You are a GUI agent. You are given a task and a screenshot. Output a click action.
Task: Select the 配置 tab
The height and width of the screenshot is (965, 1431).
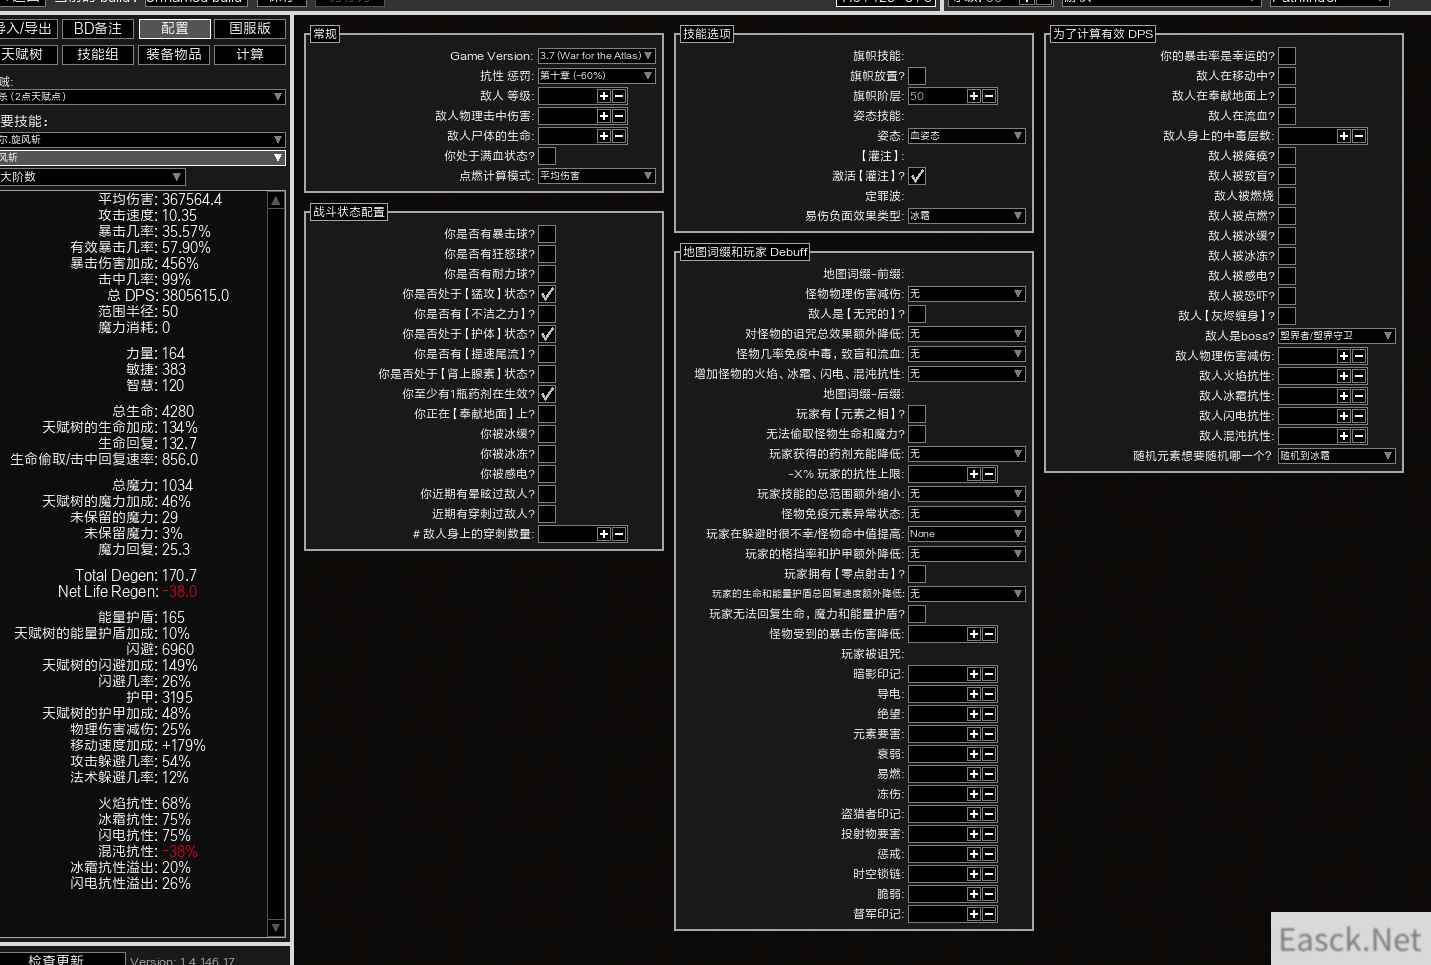pos(174,29)
